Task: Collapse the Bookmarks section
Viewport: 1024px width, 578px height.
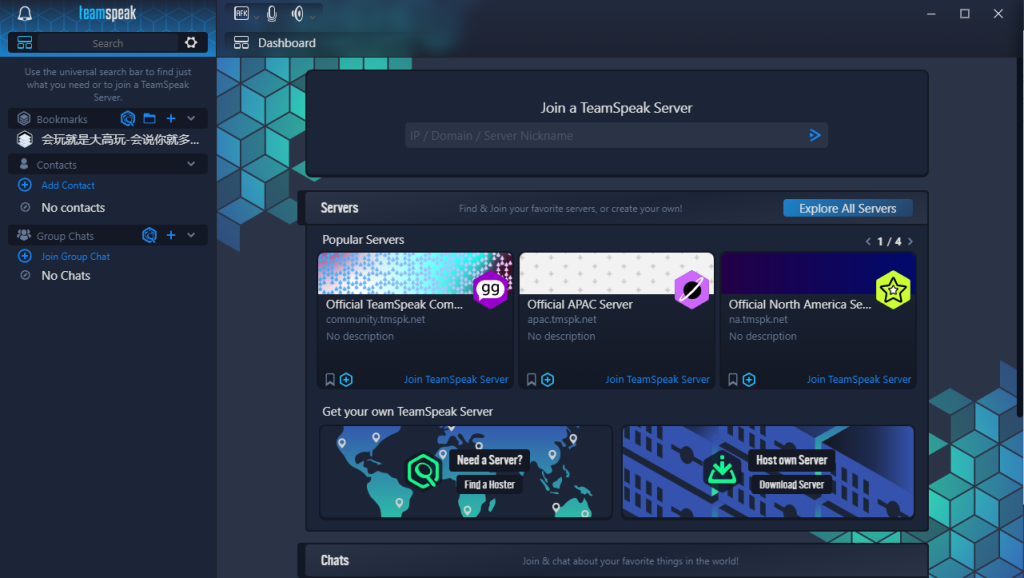Action: tap(191, 119)
